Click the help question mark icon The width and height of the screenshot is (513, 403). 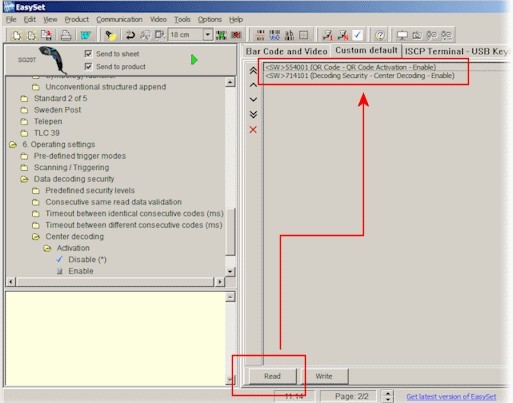pyautogui.click(x=380, y=35)
